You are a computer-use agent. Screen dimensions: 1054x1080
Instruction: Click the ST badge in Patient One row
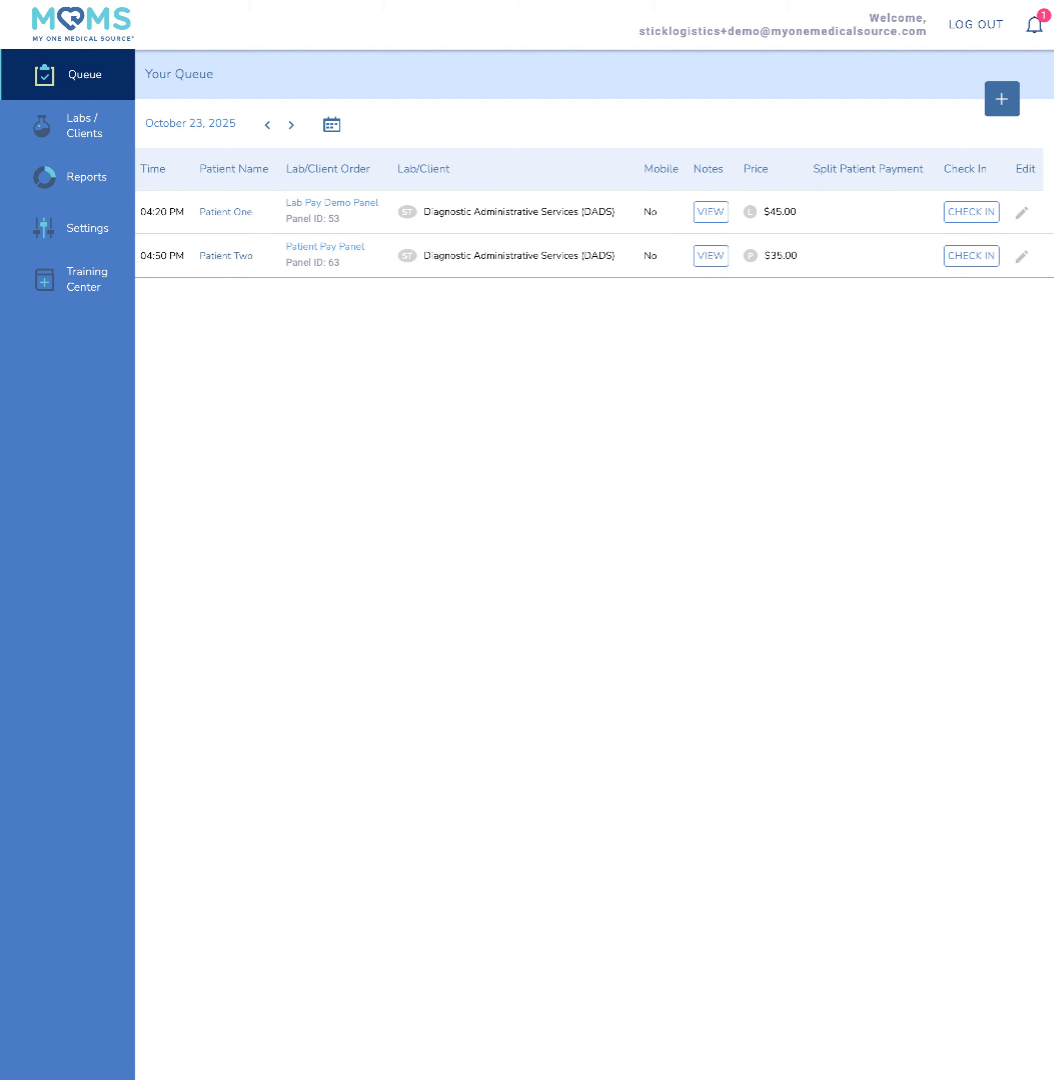point(407,212)
